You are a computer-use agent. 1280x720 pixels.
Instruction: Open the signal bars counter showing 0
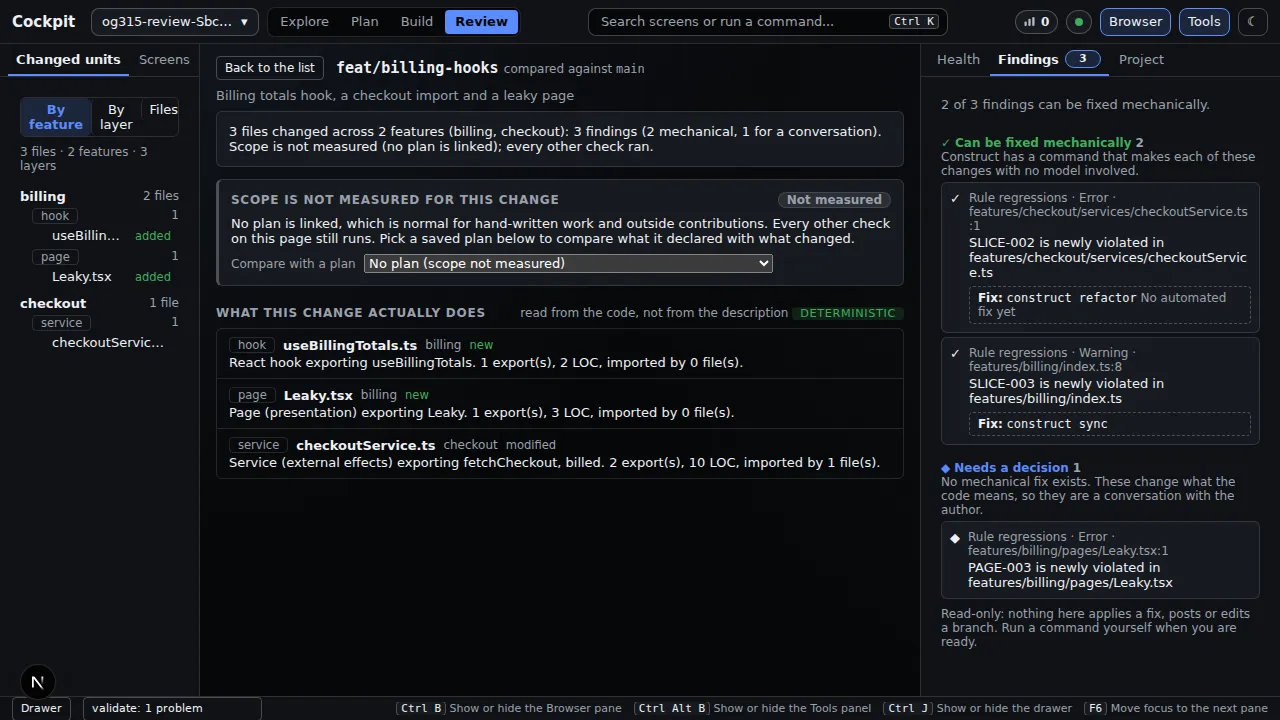pos(1037,21)
